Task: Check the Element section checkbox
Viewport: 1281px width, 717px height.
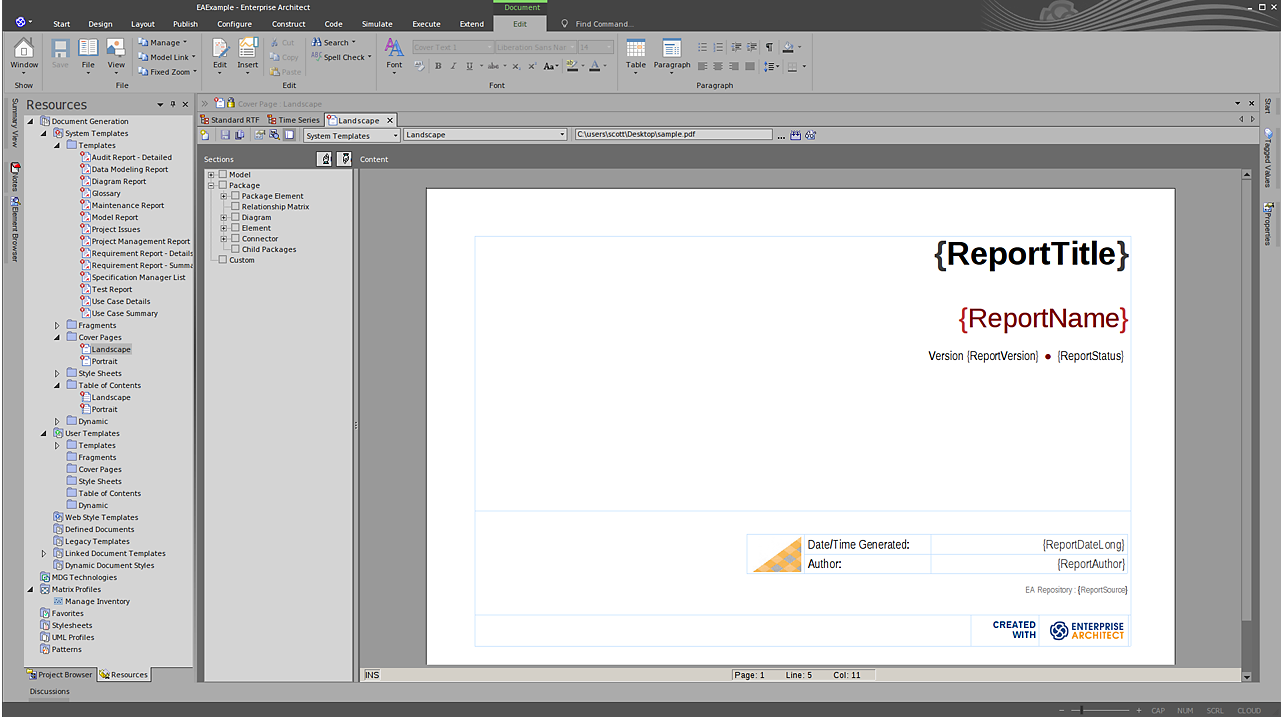Action: 236,228
